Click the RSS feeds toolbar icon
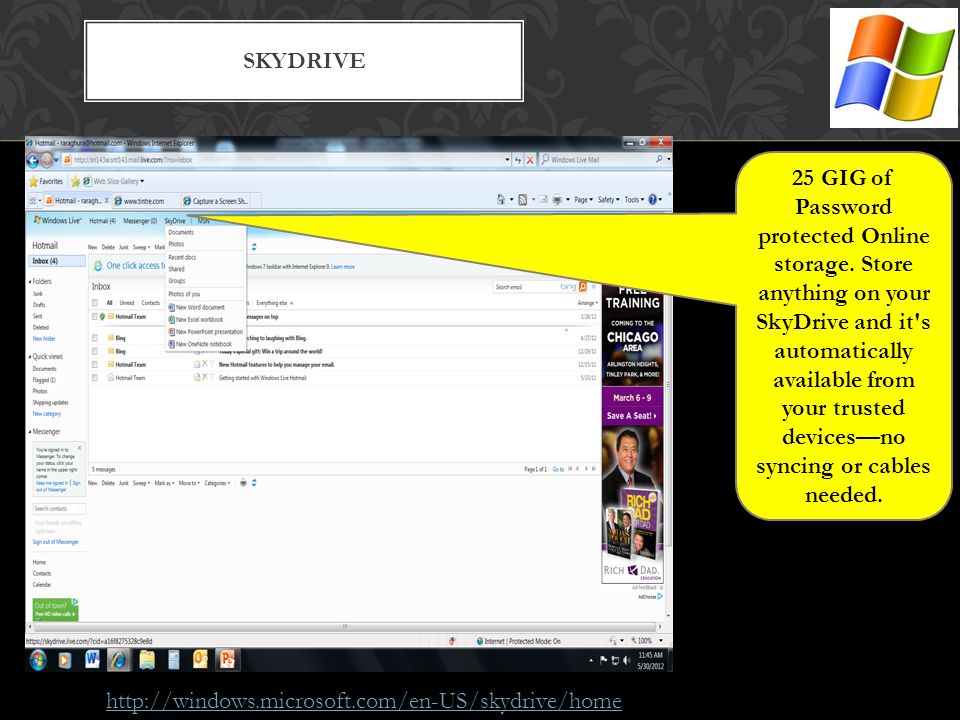The height and width of the screenshot is (720, 960). [x=522, y=200]
